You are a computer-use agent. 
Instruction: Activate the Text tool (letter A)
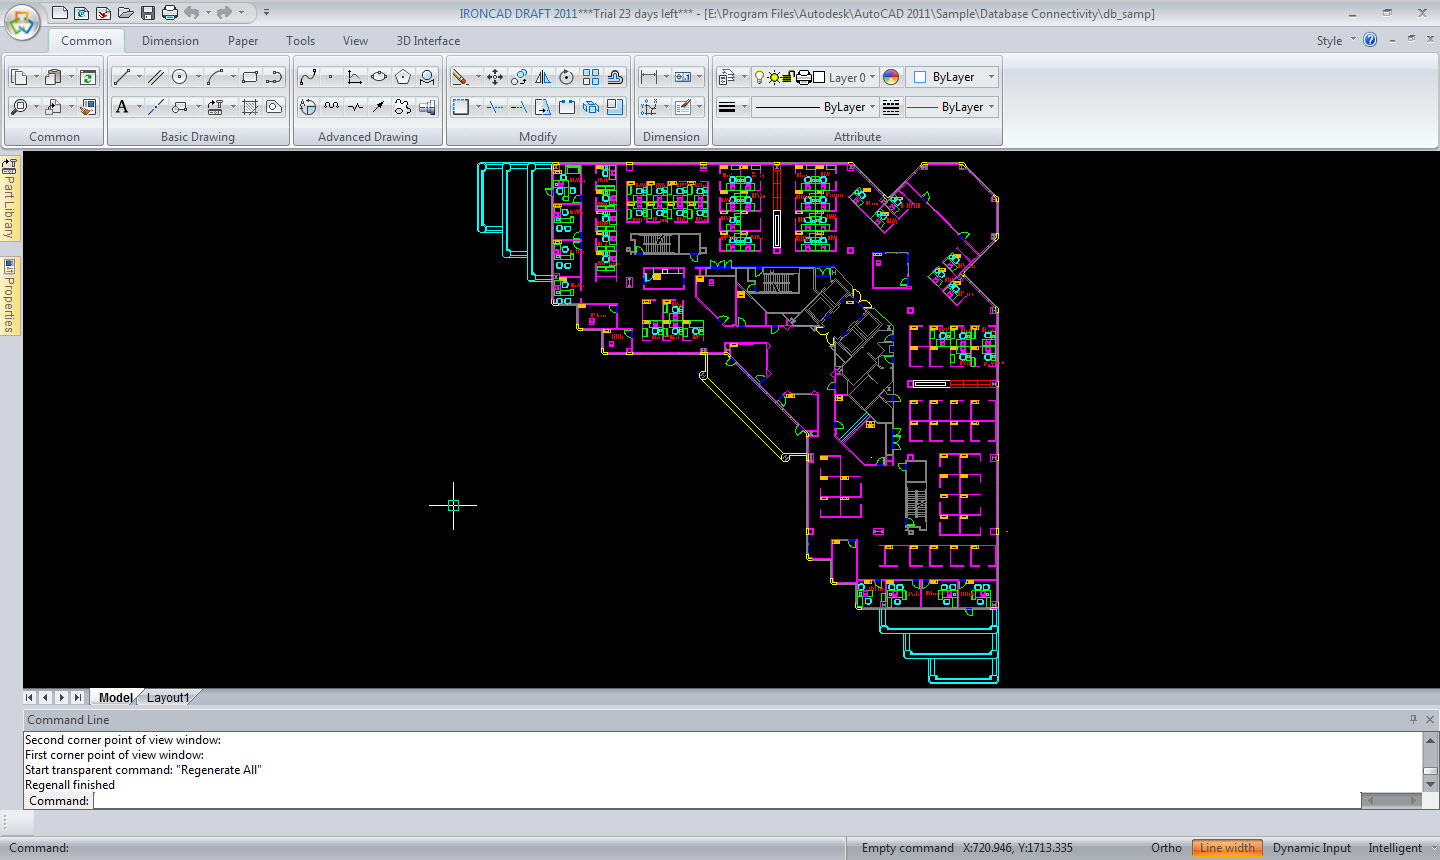[122, 107]
